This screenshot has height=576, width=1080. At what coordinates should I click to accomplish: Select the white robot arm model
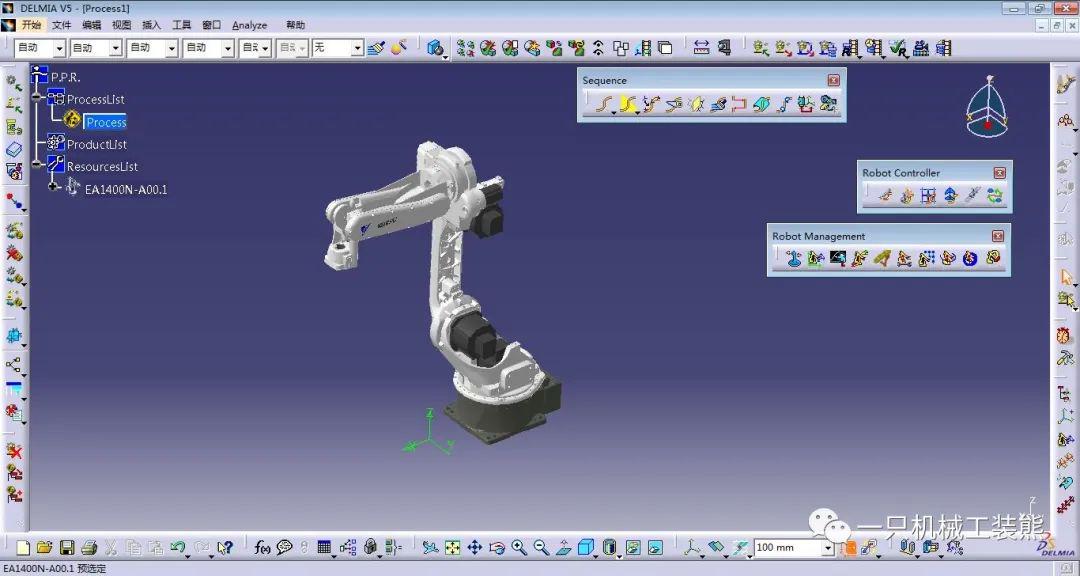[442, 292]
